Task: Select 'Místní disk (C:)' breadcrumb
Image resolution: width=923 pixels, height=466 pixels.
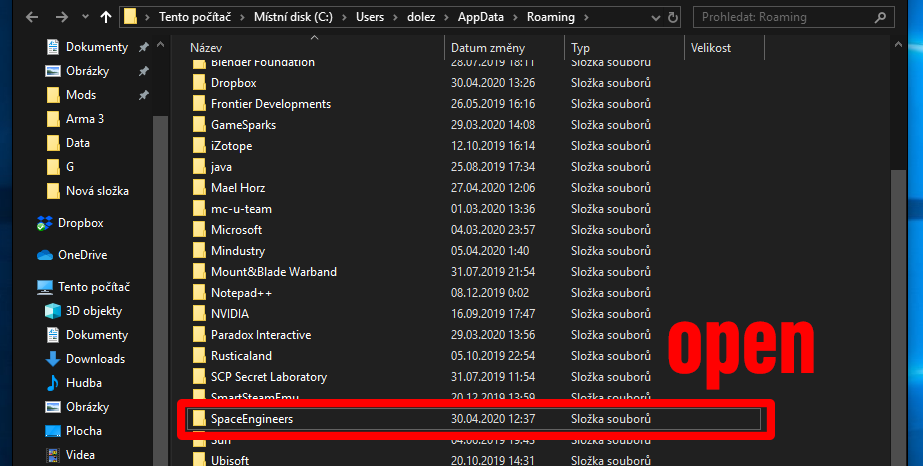Action: (x=293, y=17)
